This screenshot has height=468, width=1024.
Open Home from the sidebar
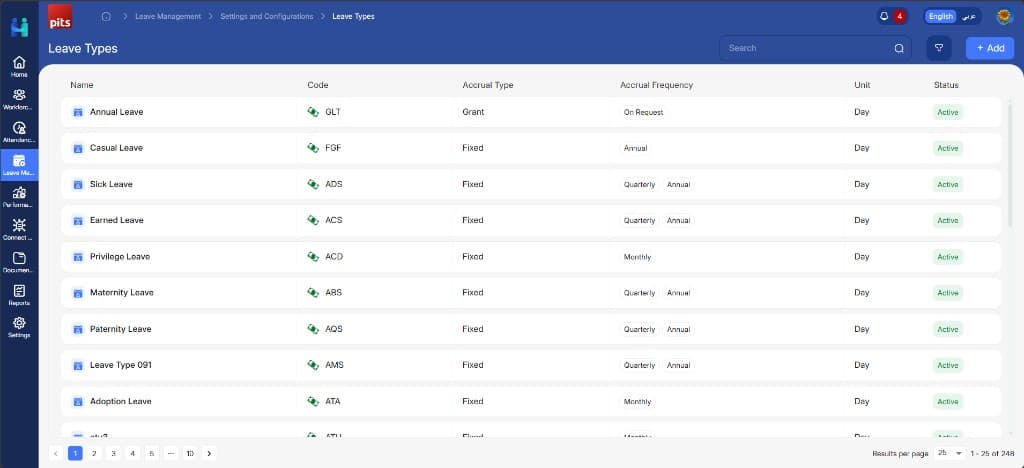tap(19, 67)
